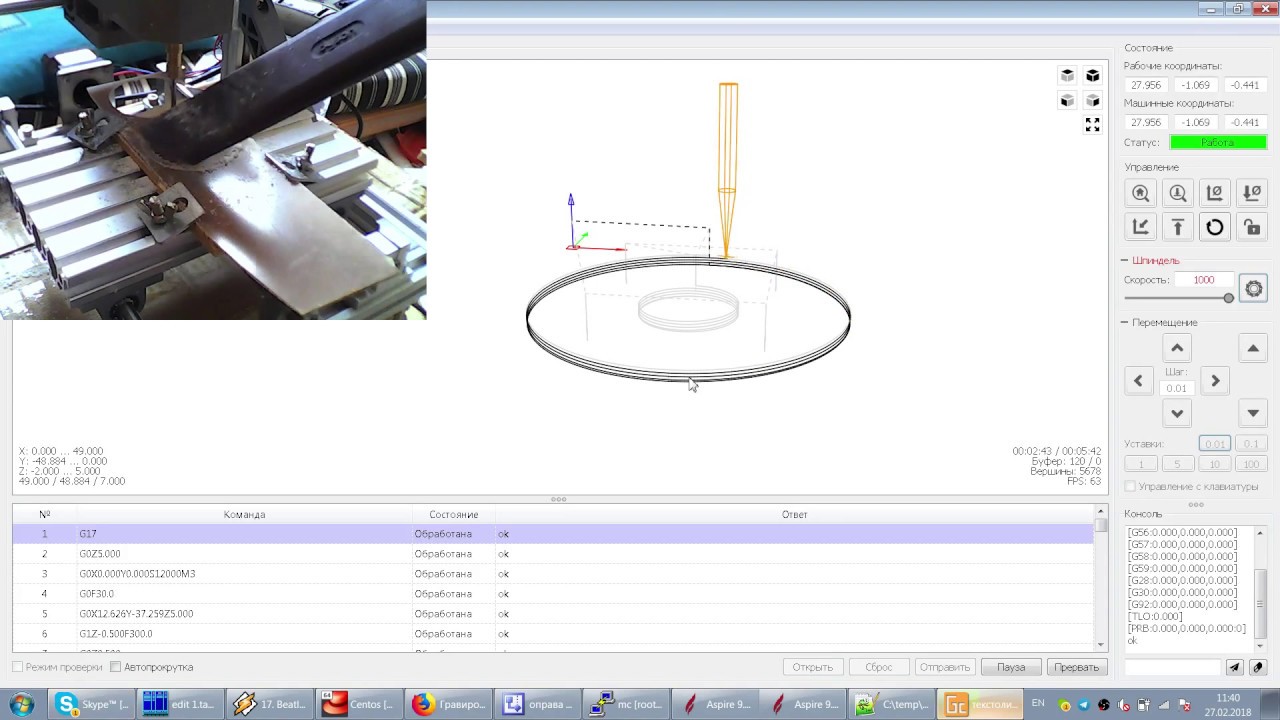
Task: Select row G0X0.000Y0.000S12000M3
Action: (553, 574)
